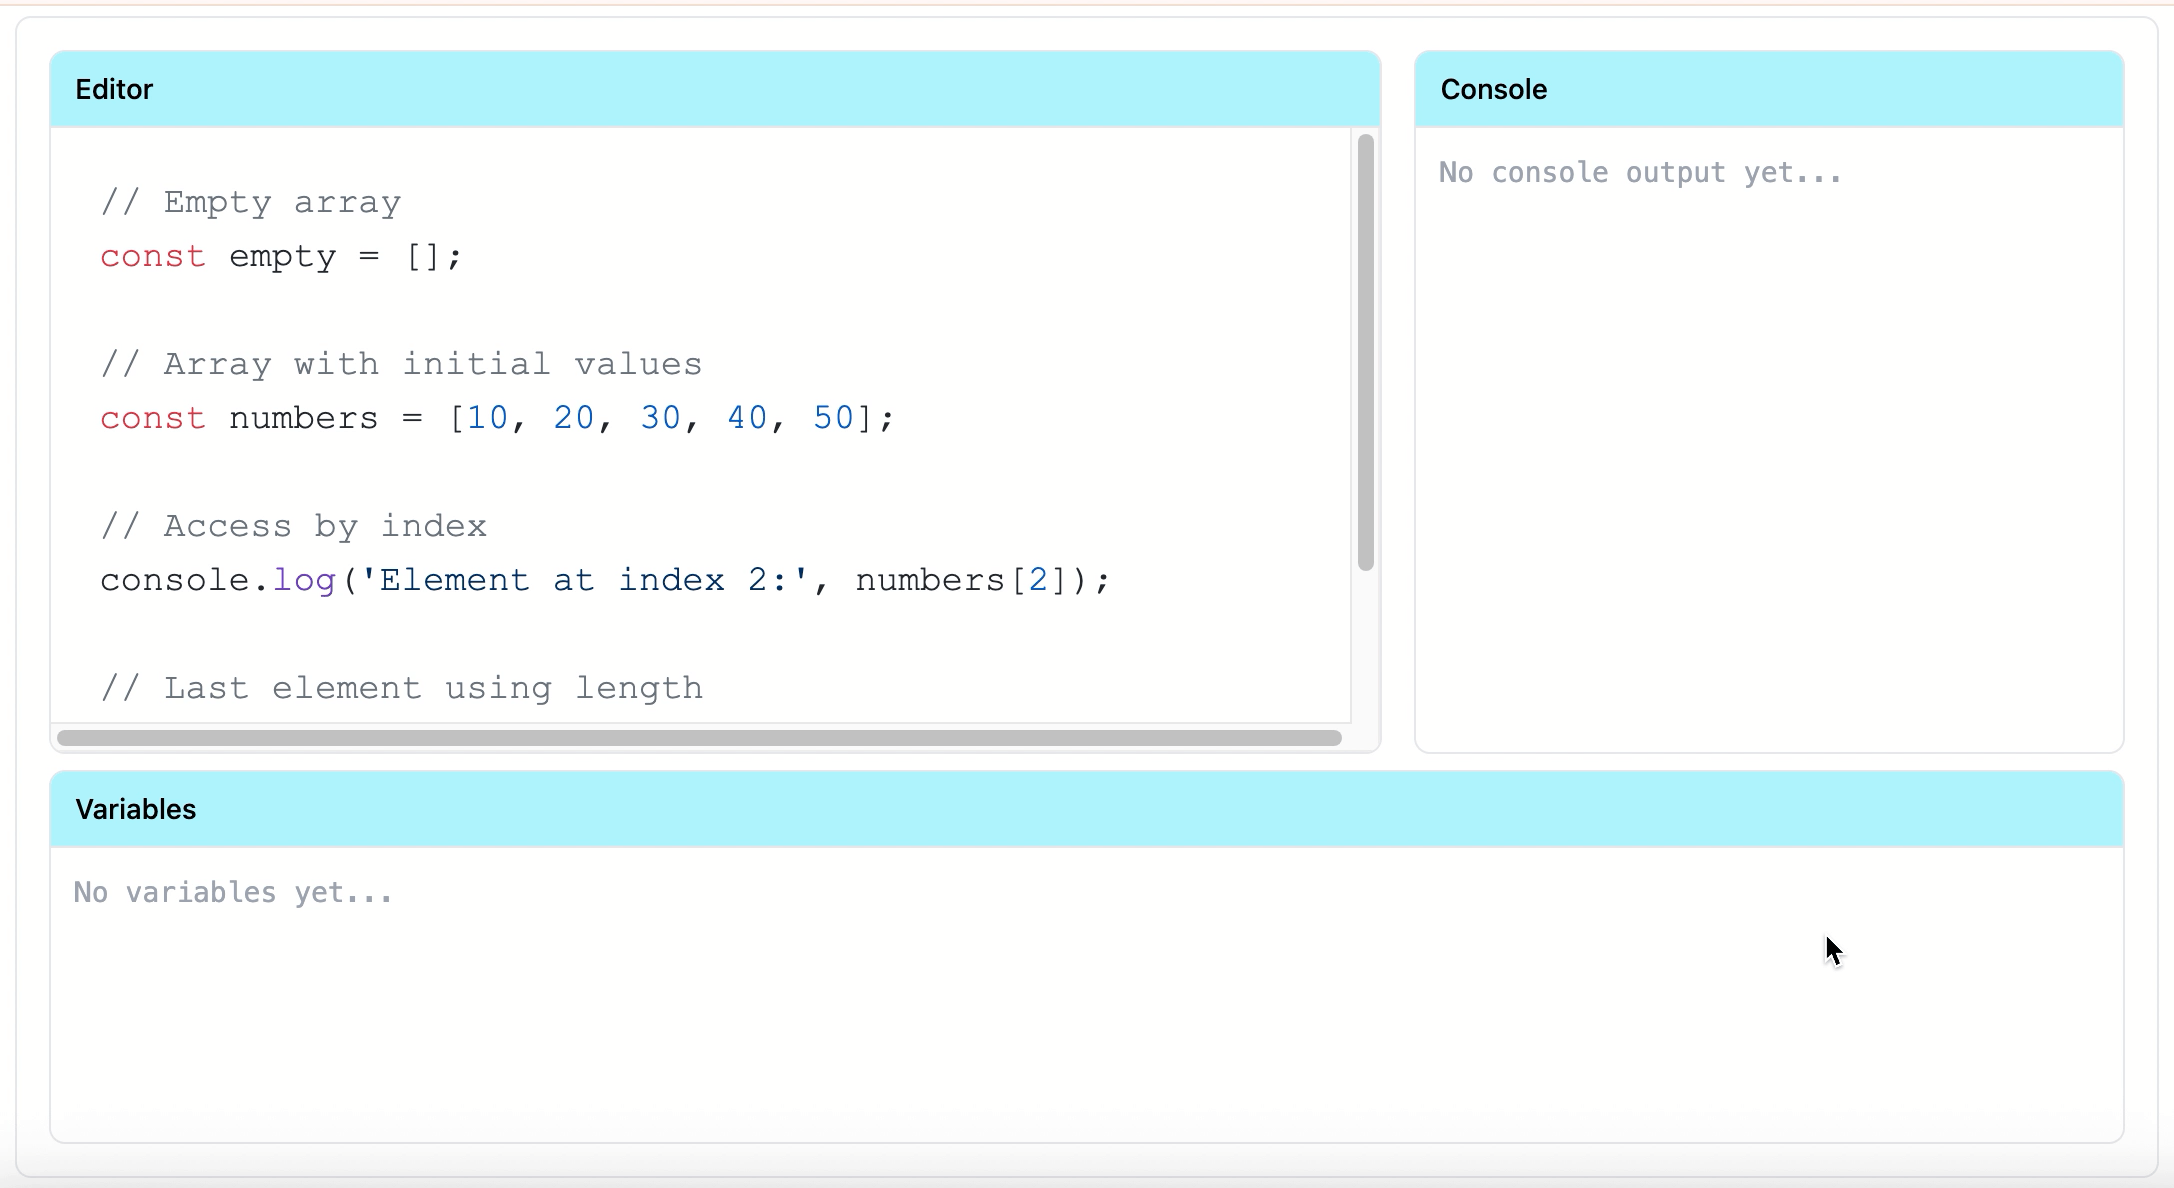This screenshot has width=2174, height=1188.
Task: Click the '// Access by index' comment
Action: 294,527
